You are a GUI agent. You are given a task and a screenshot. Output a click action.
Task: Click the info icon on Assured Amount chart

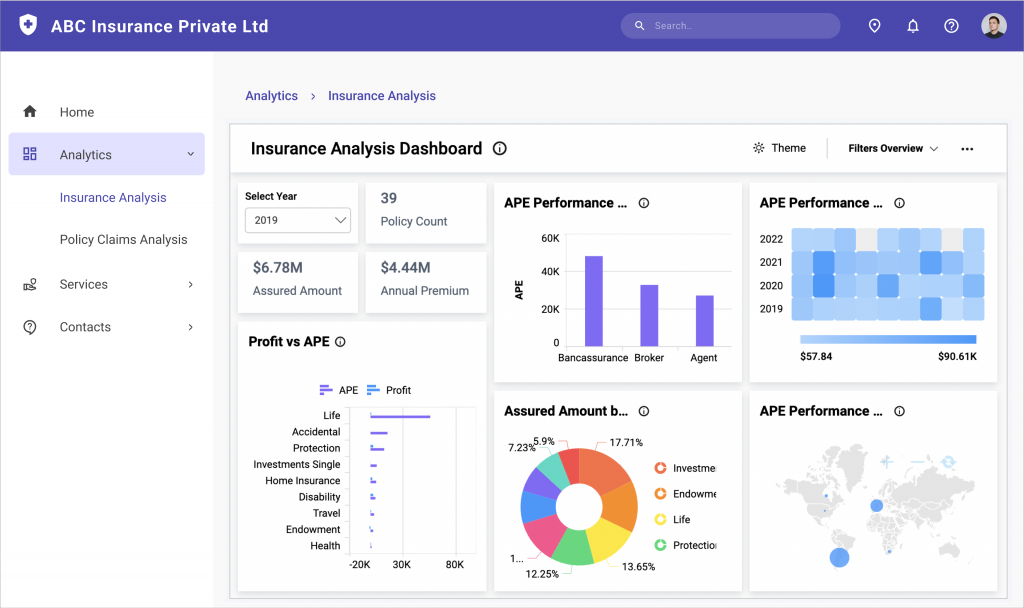[x=644, y=410]
